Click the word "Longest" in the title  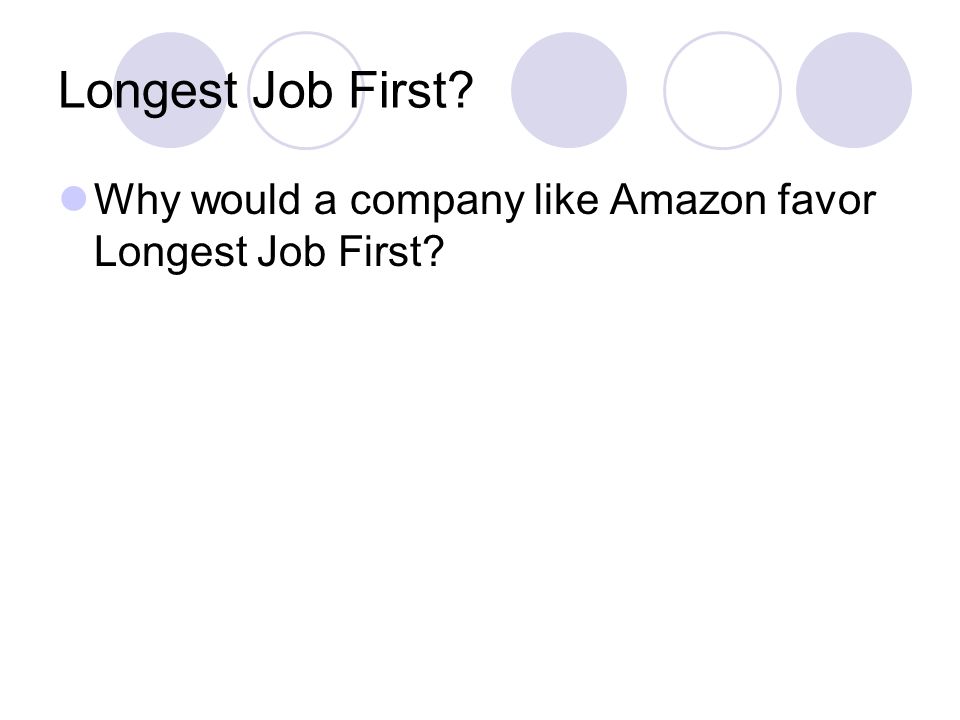point(148,93)
